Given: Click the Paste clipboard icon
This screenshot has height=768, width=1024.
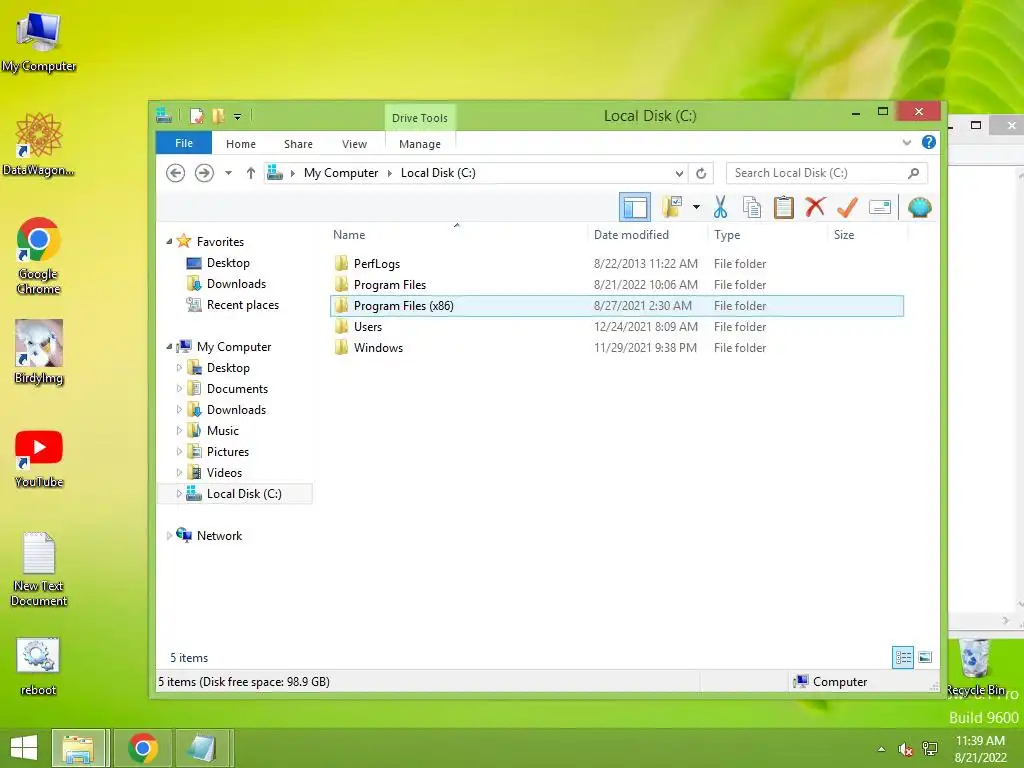Looking at the screenshot, I should coord(784,208).
